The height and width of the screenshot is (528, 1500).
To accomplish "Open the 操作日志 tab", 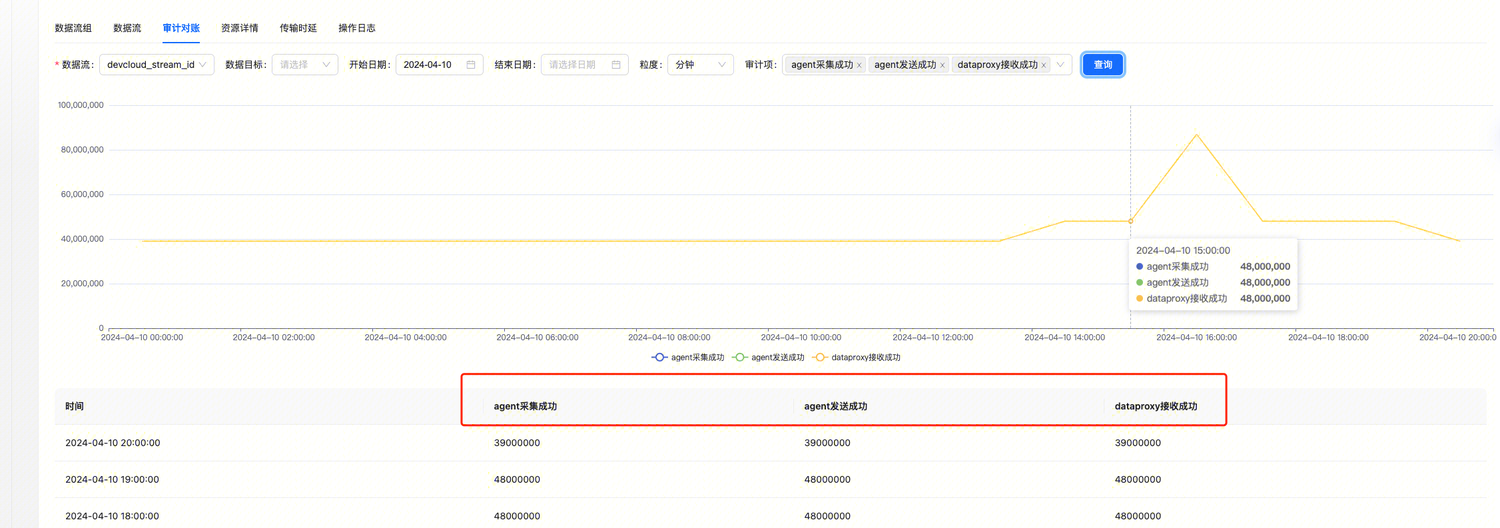I will [357, 28].
